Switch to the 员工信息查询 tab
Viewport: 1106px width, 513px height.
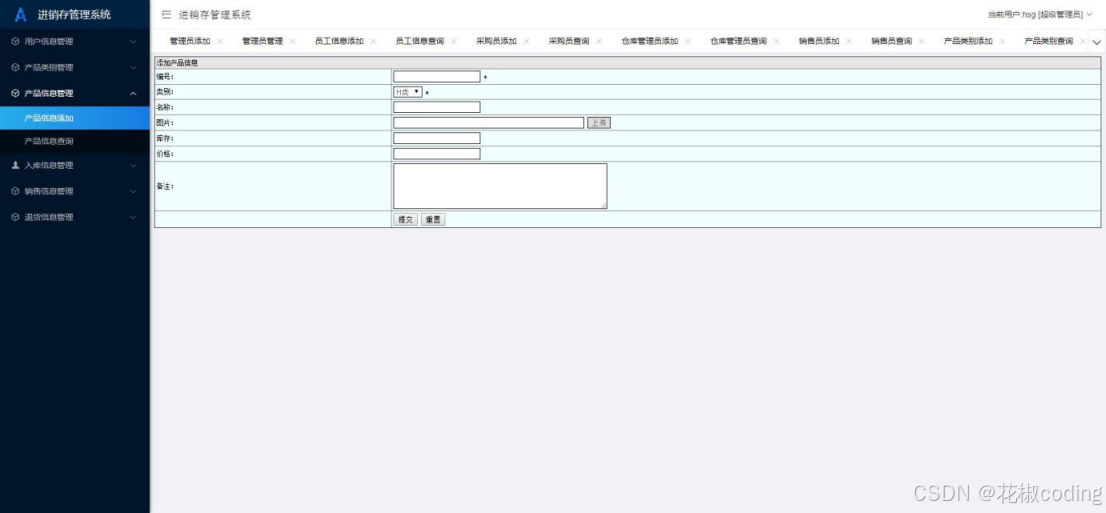point(420,42)
